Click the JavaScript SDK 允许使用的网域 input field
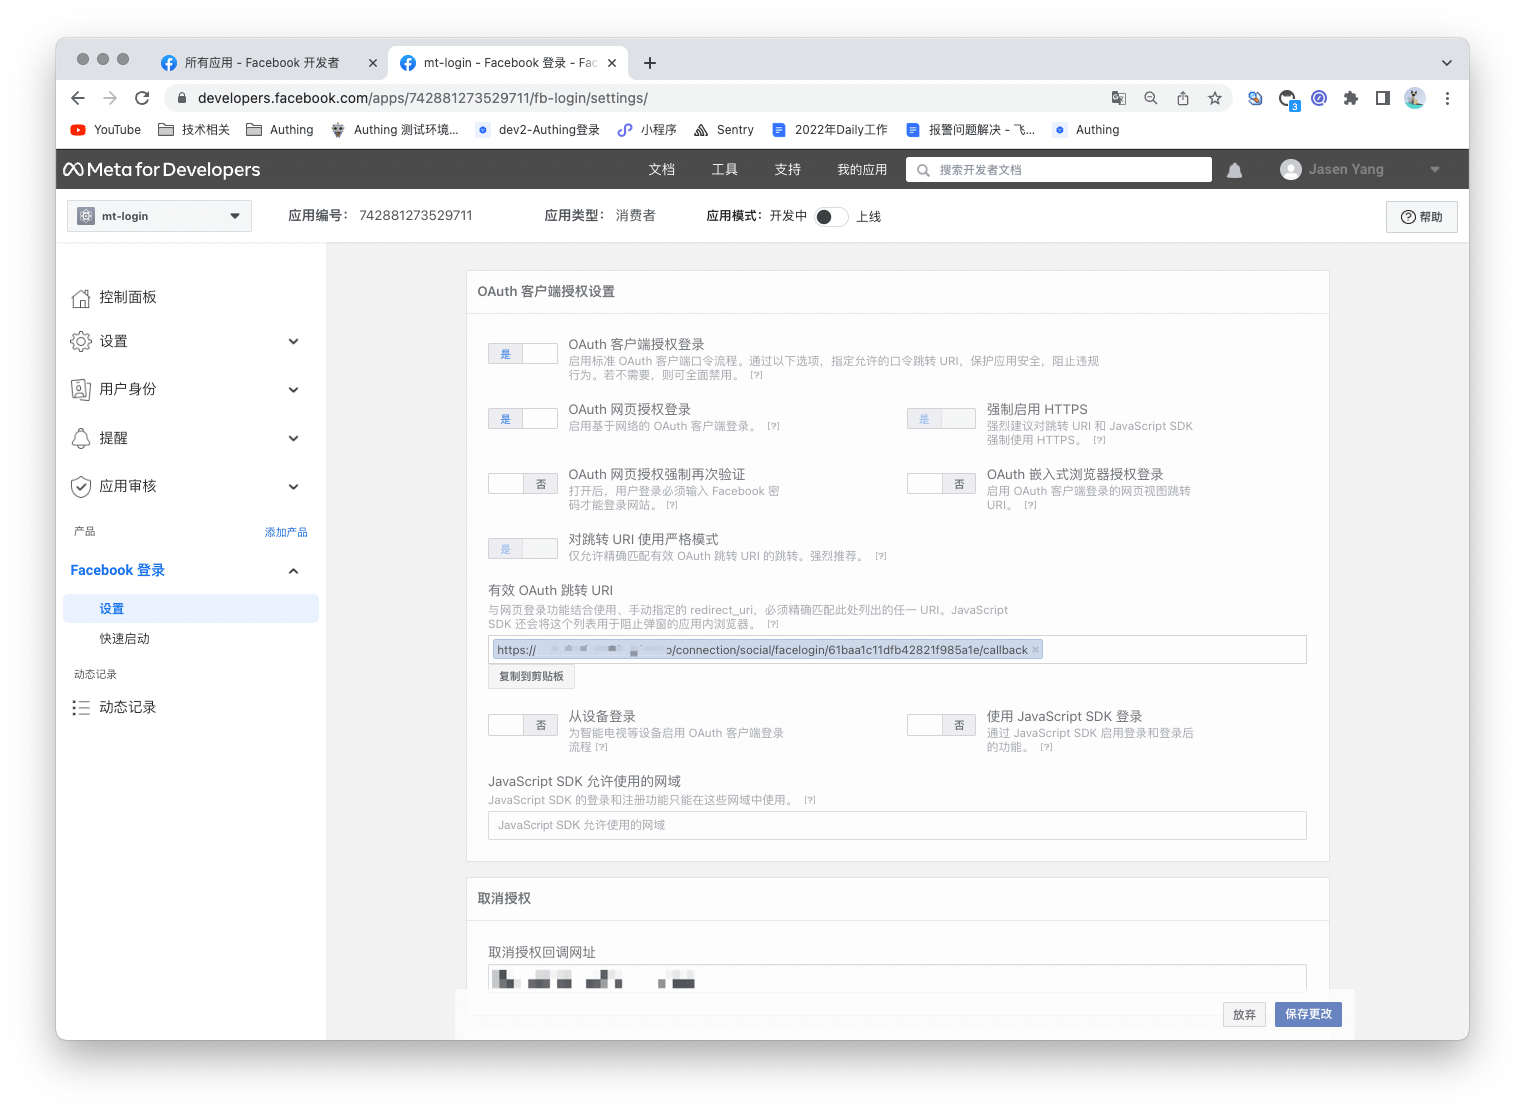The height and width of the screenshot is (1114, 1525). 896,825
